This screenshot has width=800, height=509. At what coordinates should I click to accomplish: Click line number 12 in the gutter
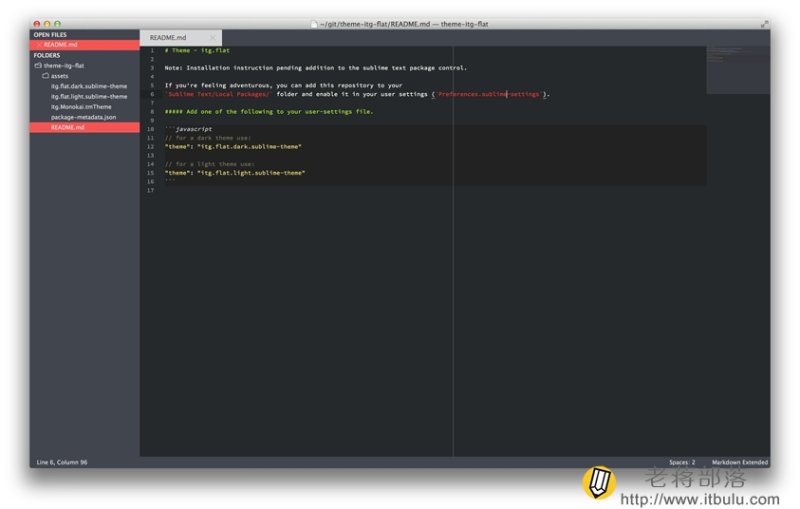[x=151, y=147]
